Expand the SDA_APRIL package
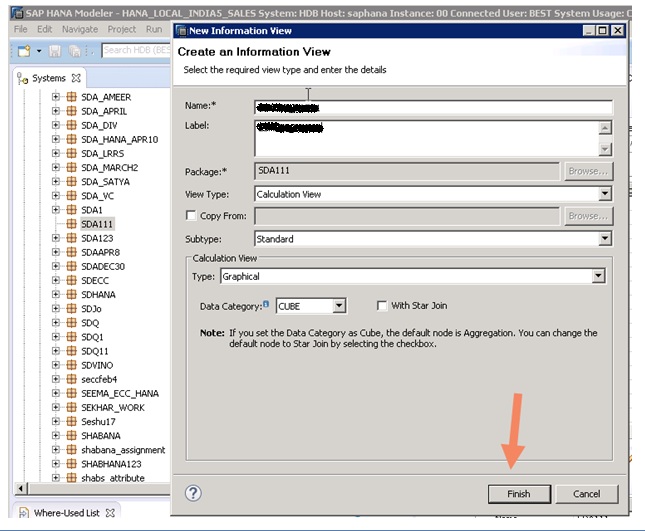 [56, 111]
